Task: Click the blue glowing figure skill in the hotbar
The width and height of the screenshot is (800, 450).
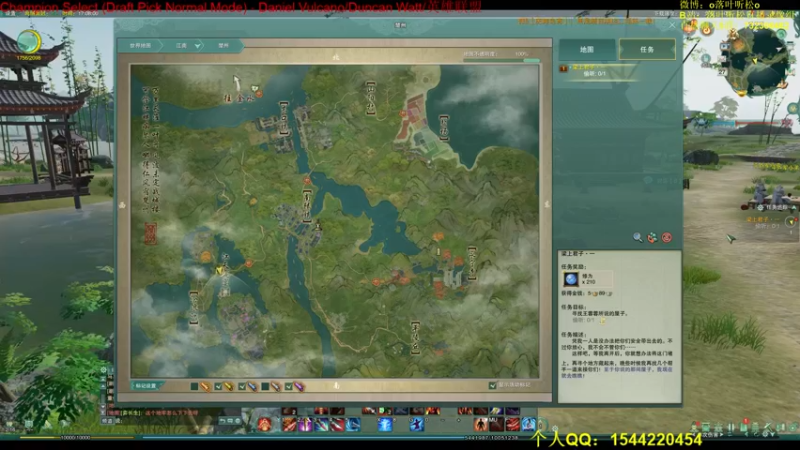Action: (385, 424)
